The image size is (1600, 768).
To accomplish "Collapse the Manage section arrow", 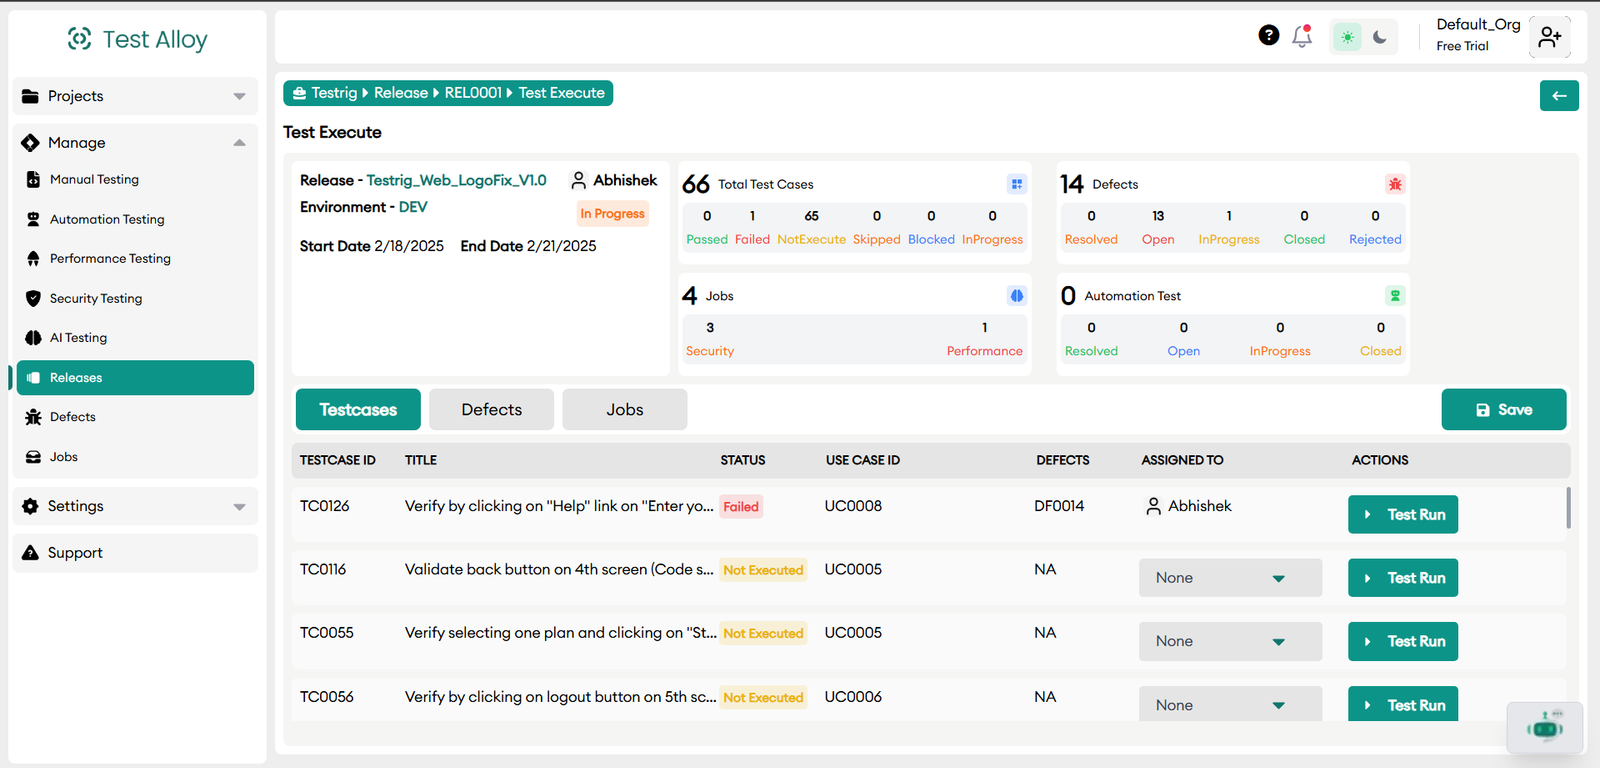I will pos(239,143).
